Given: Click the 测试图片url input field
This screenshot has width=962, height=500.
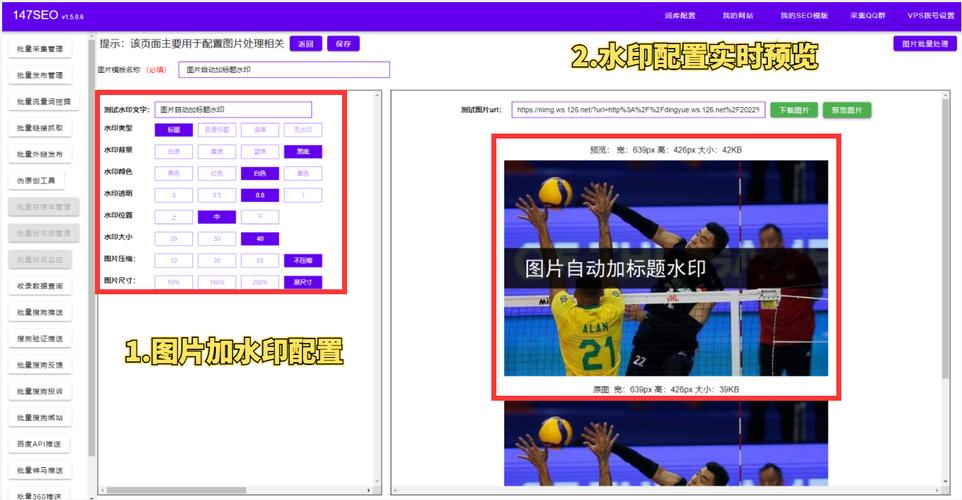Looking at the screenshot, I should tap(638, 110).
